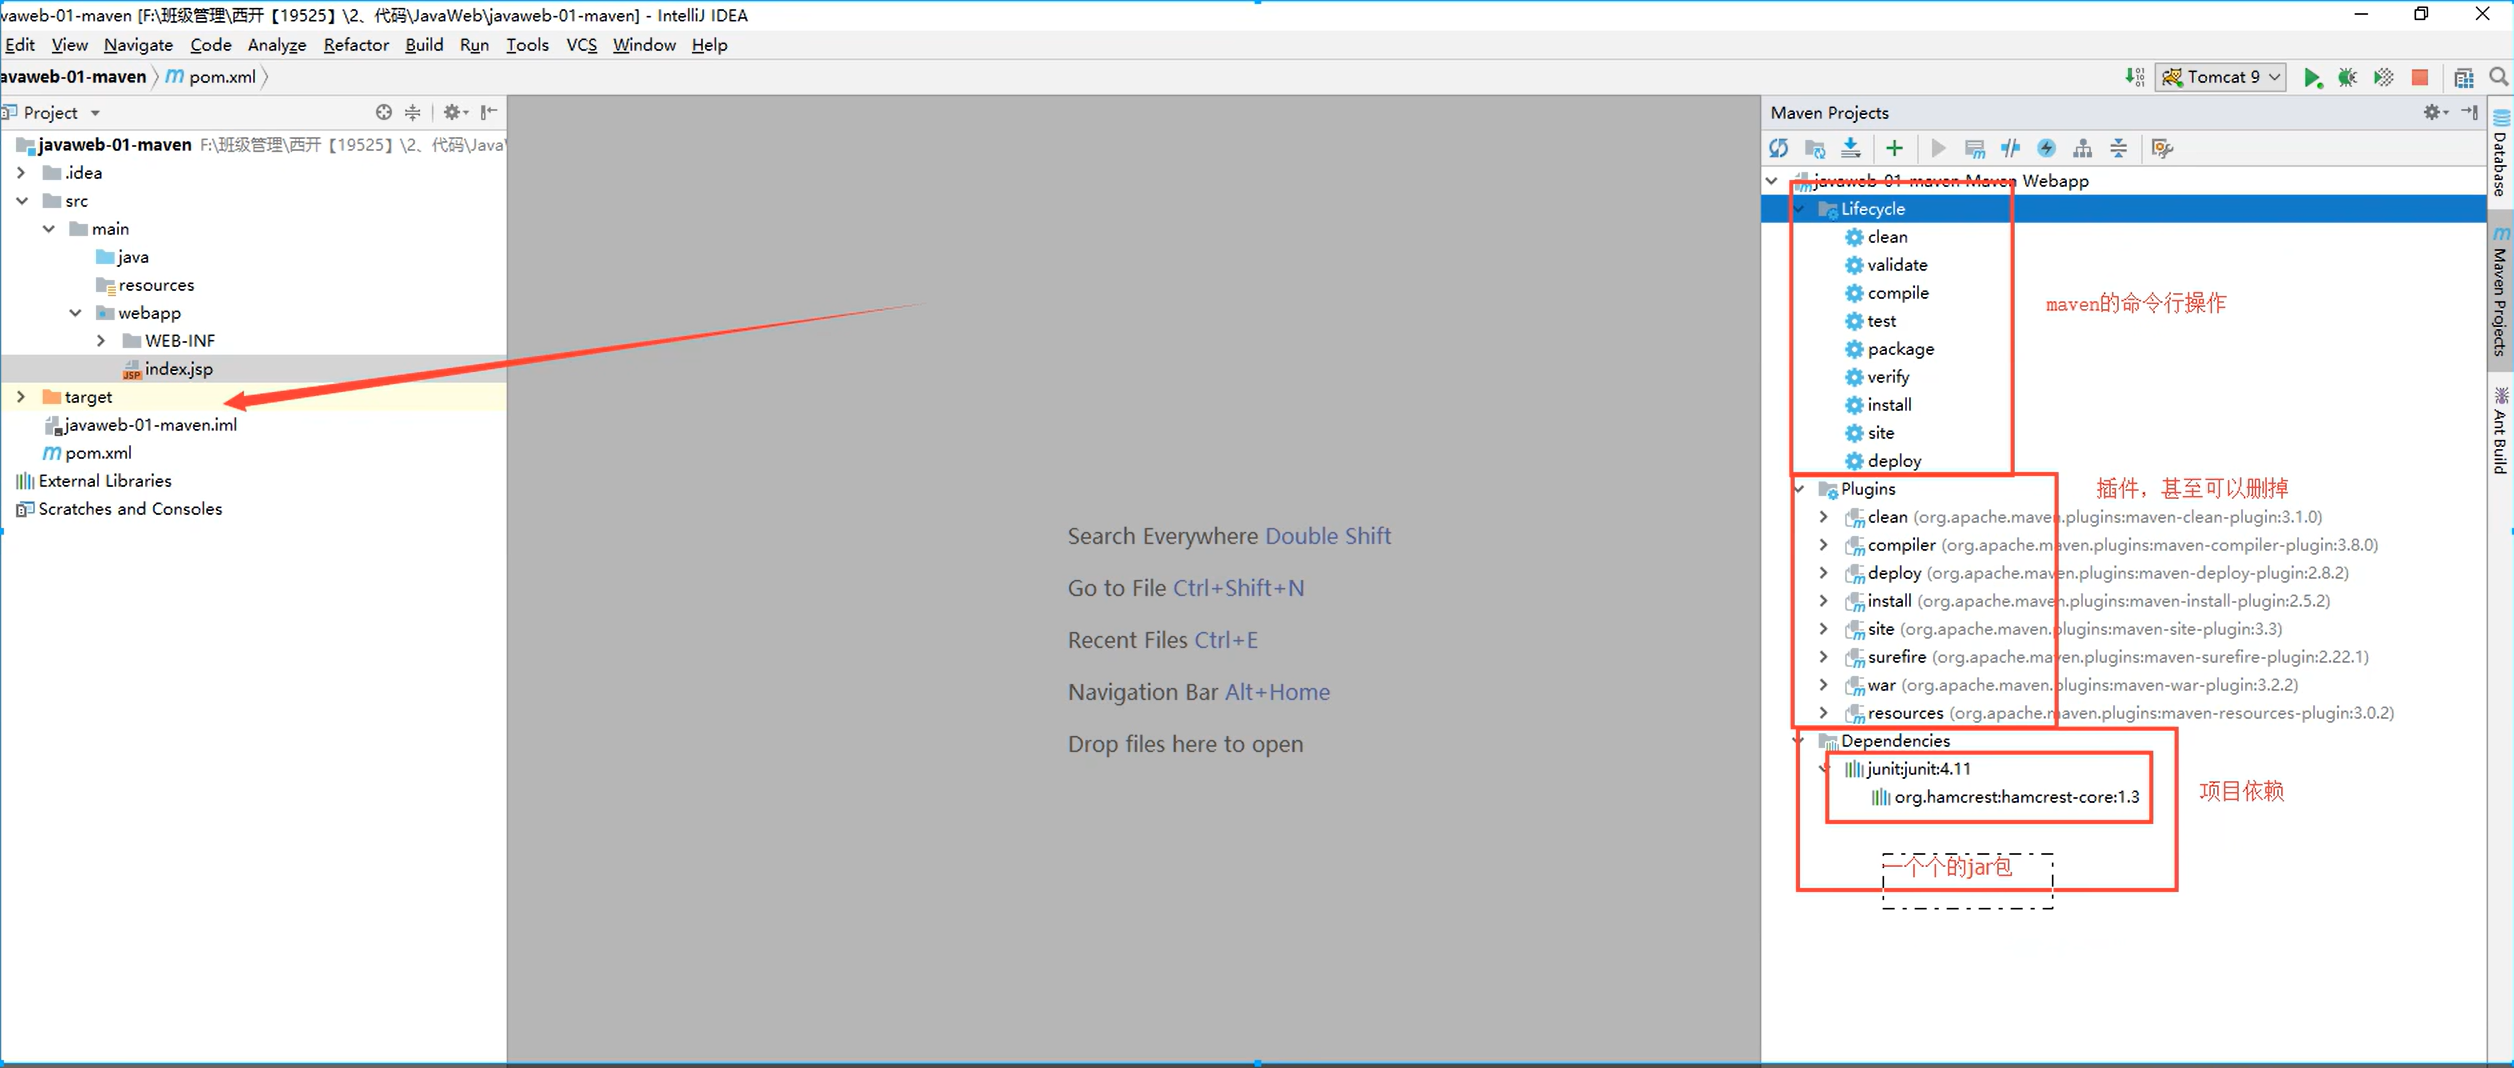Viewport: 2514px width, 1068px height.
Task: Click javaweb-01-maven breadcrumb
Action: pos(73,77)
